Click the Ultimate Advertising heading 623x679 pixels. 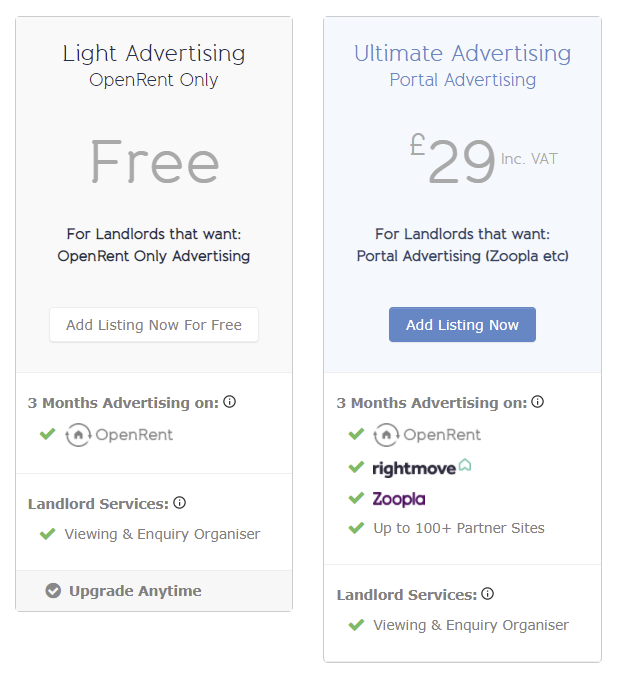coord(462,54)
